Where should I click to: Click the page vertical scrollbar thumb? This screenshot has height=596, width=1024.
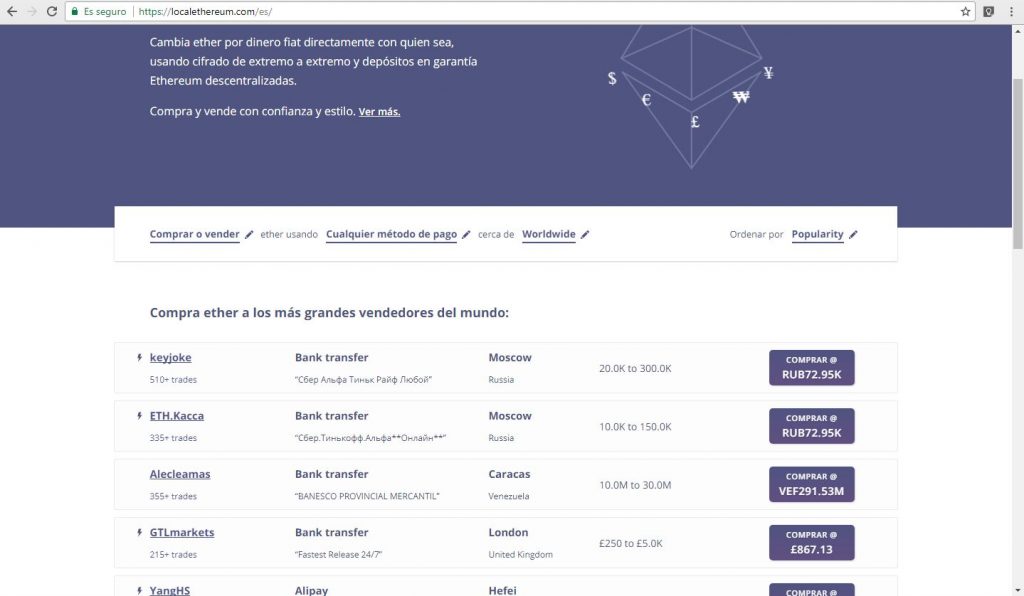pyautogui.click(x=1017, y=163)
